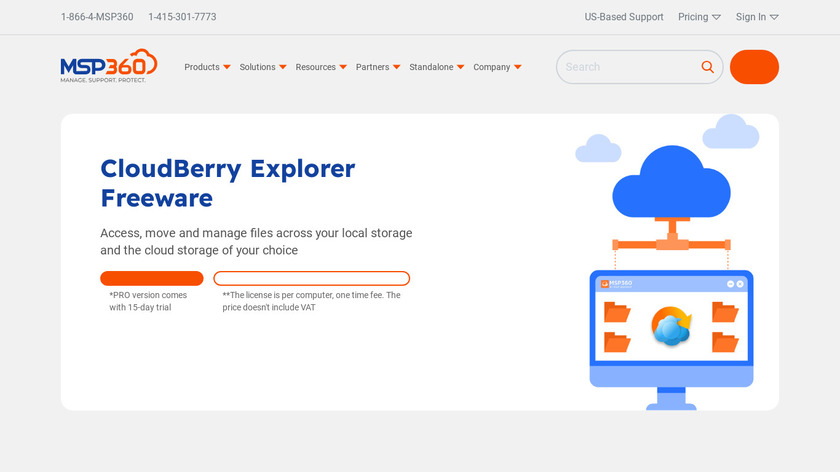
Task: Click the monitor illustration with folders
Action: point(671,340)
